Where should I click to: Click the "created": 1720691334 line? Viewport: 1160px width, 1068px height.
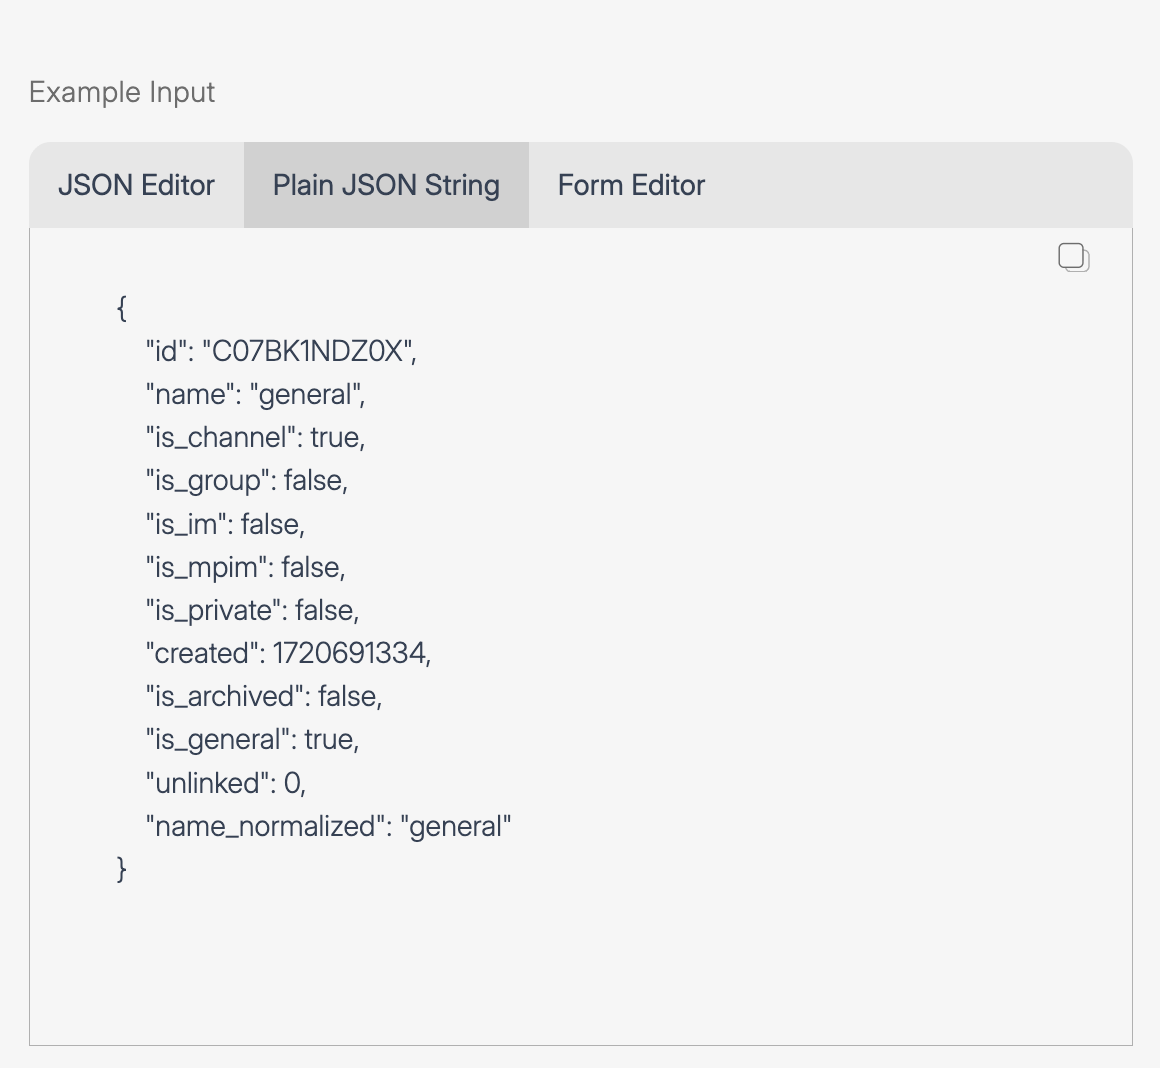pos(288,653)
